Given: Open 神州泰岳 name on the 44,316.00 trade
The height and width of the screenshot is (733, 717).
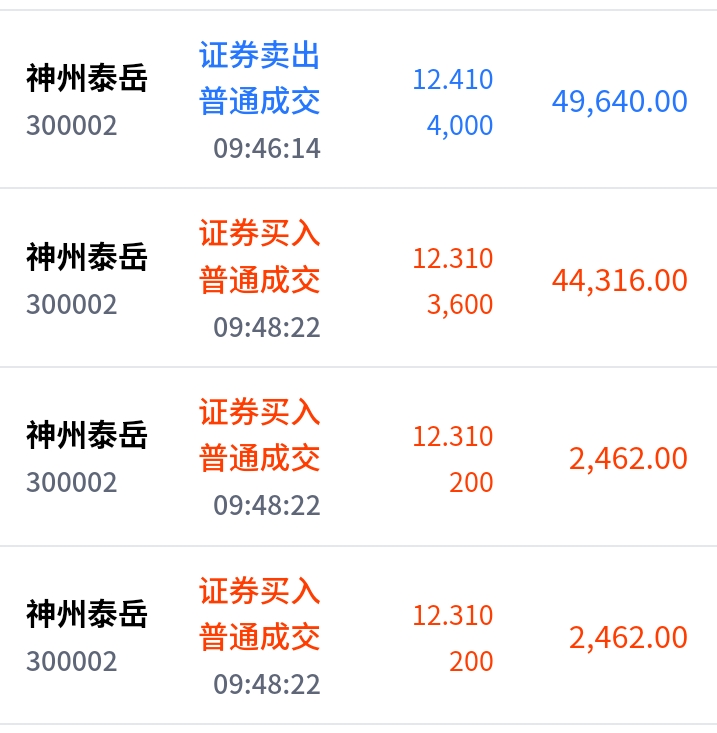Looking at the screenshot, I should 87,258.
